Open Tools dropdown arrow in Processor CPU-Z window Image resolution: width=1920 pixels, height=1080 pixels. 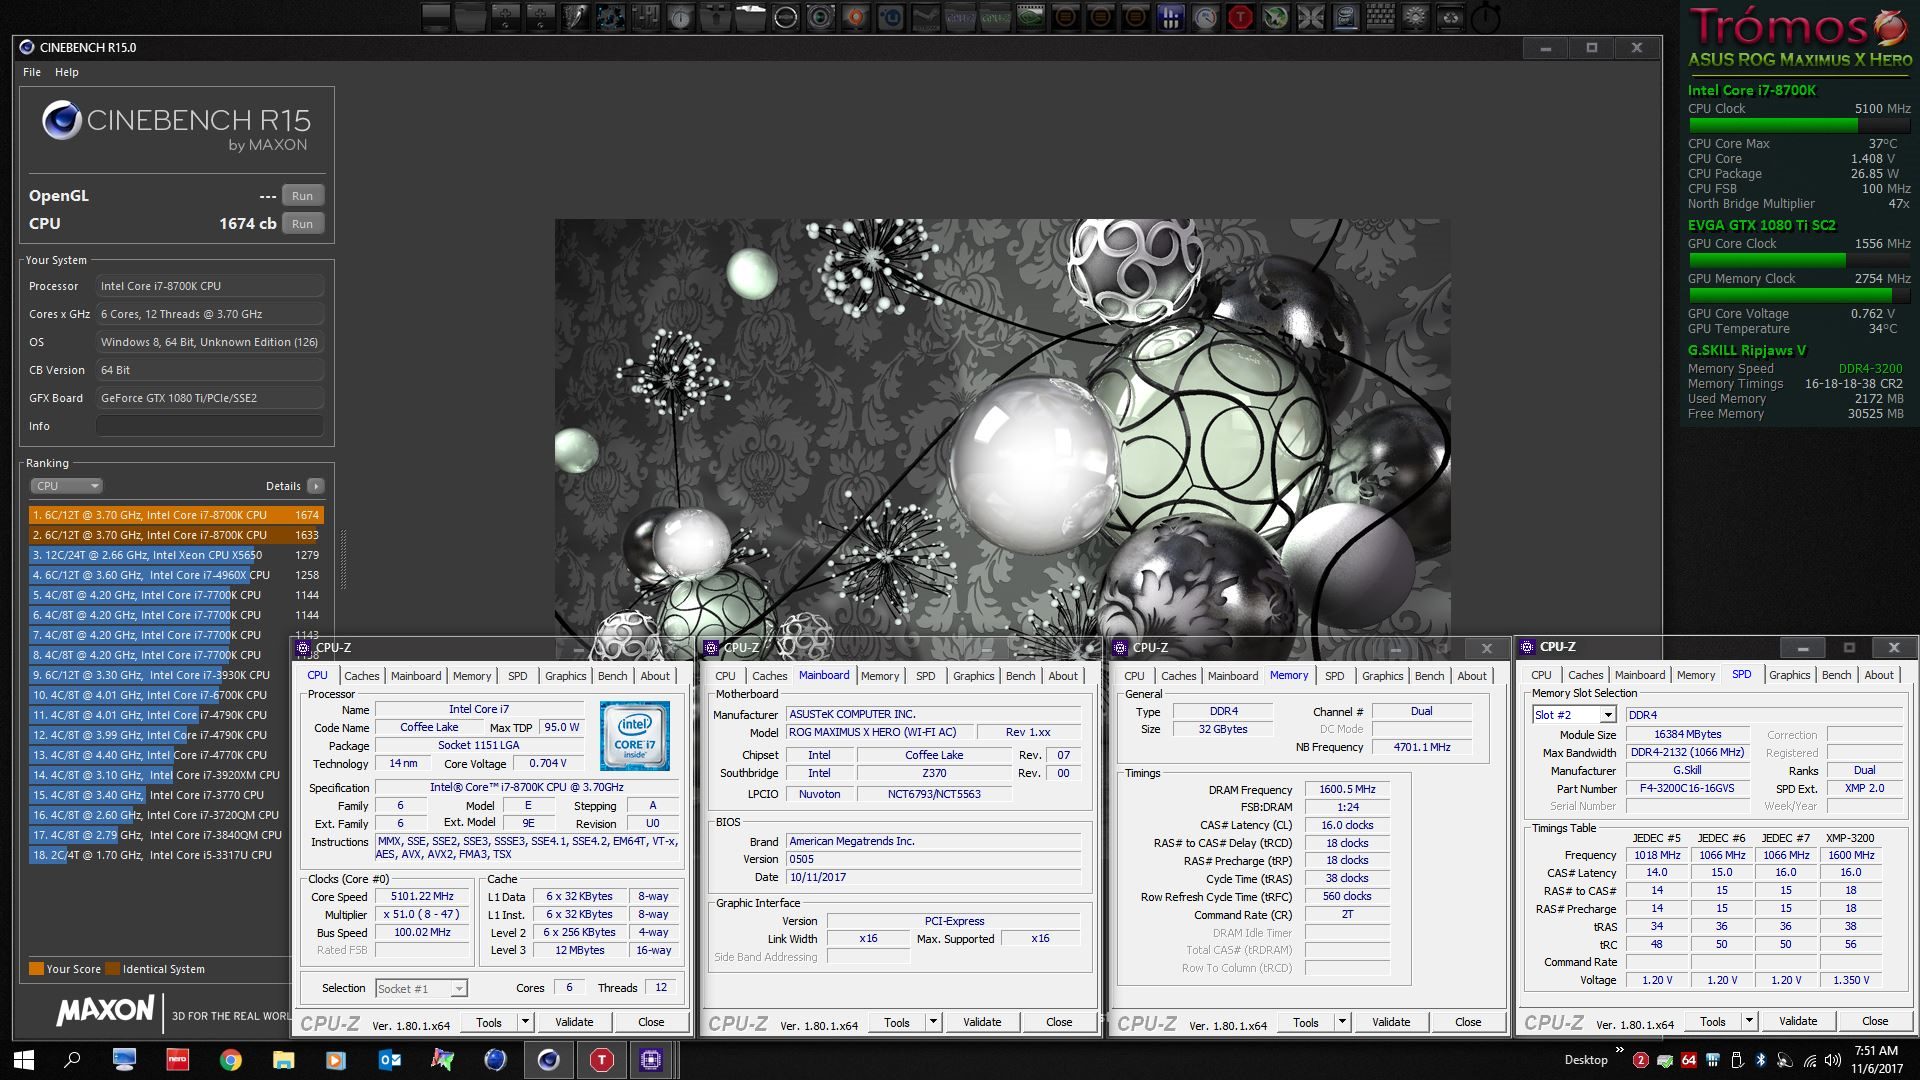pyautogui.click(x=525, y=1022)
